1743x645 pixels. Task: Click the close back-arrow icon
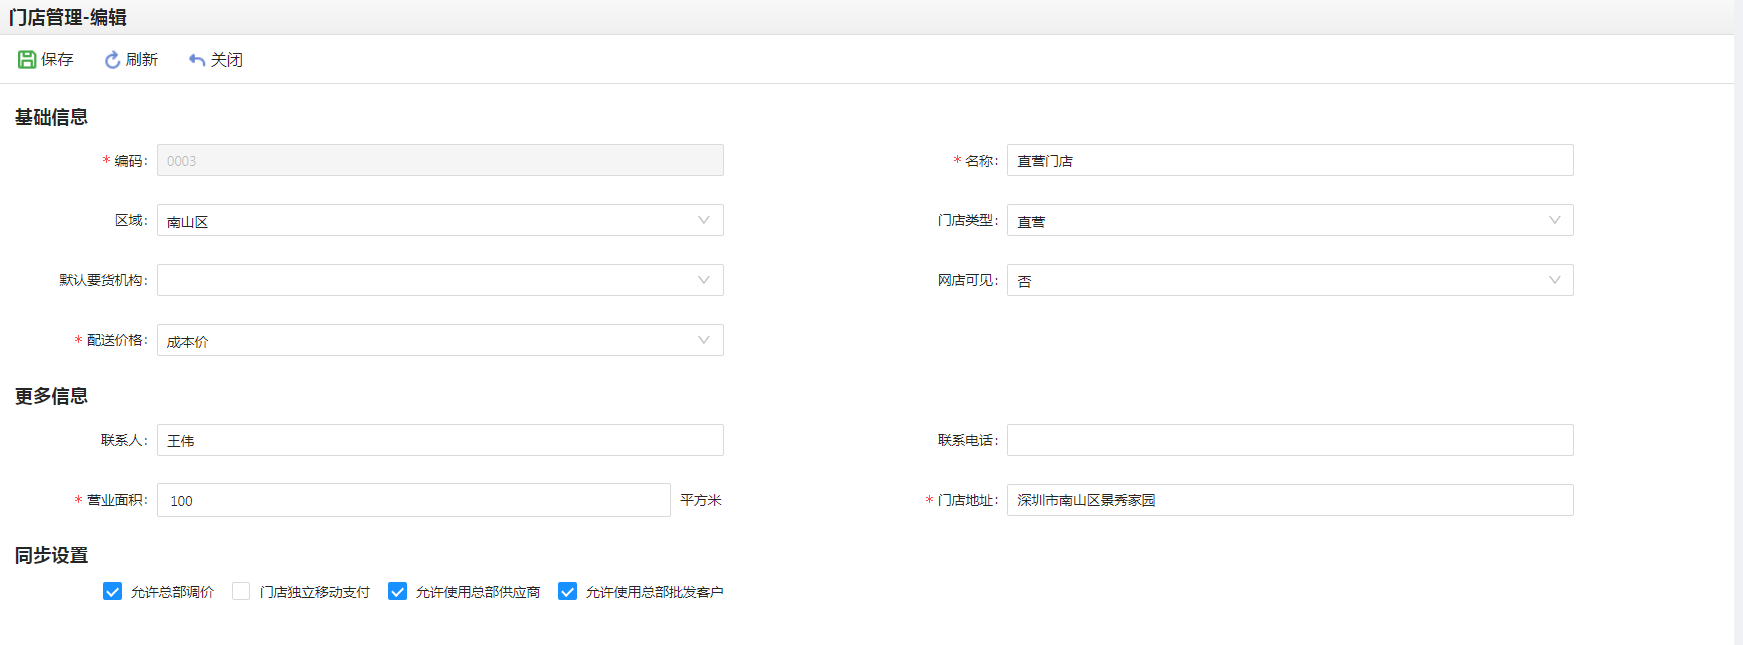(197, 60)
